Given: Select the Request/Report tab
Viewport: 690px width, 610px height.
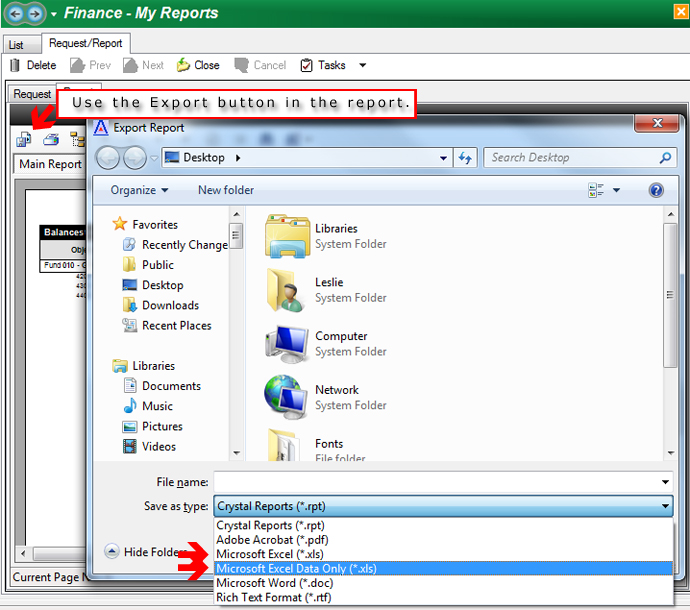Looking at the screenshot, I should [85, 43].
